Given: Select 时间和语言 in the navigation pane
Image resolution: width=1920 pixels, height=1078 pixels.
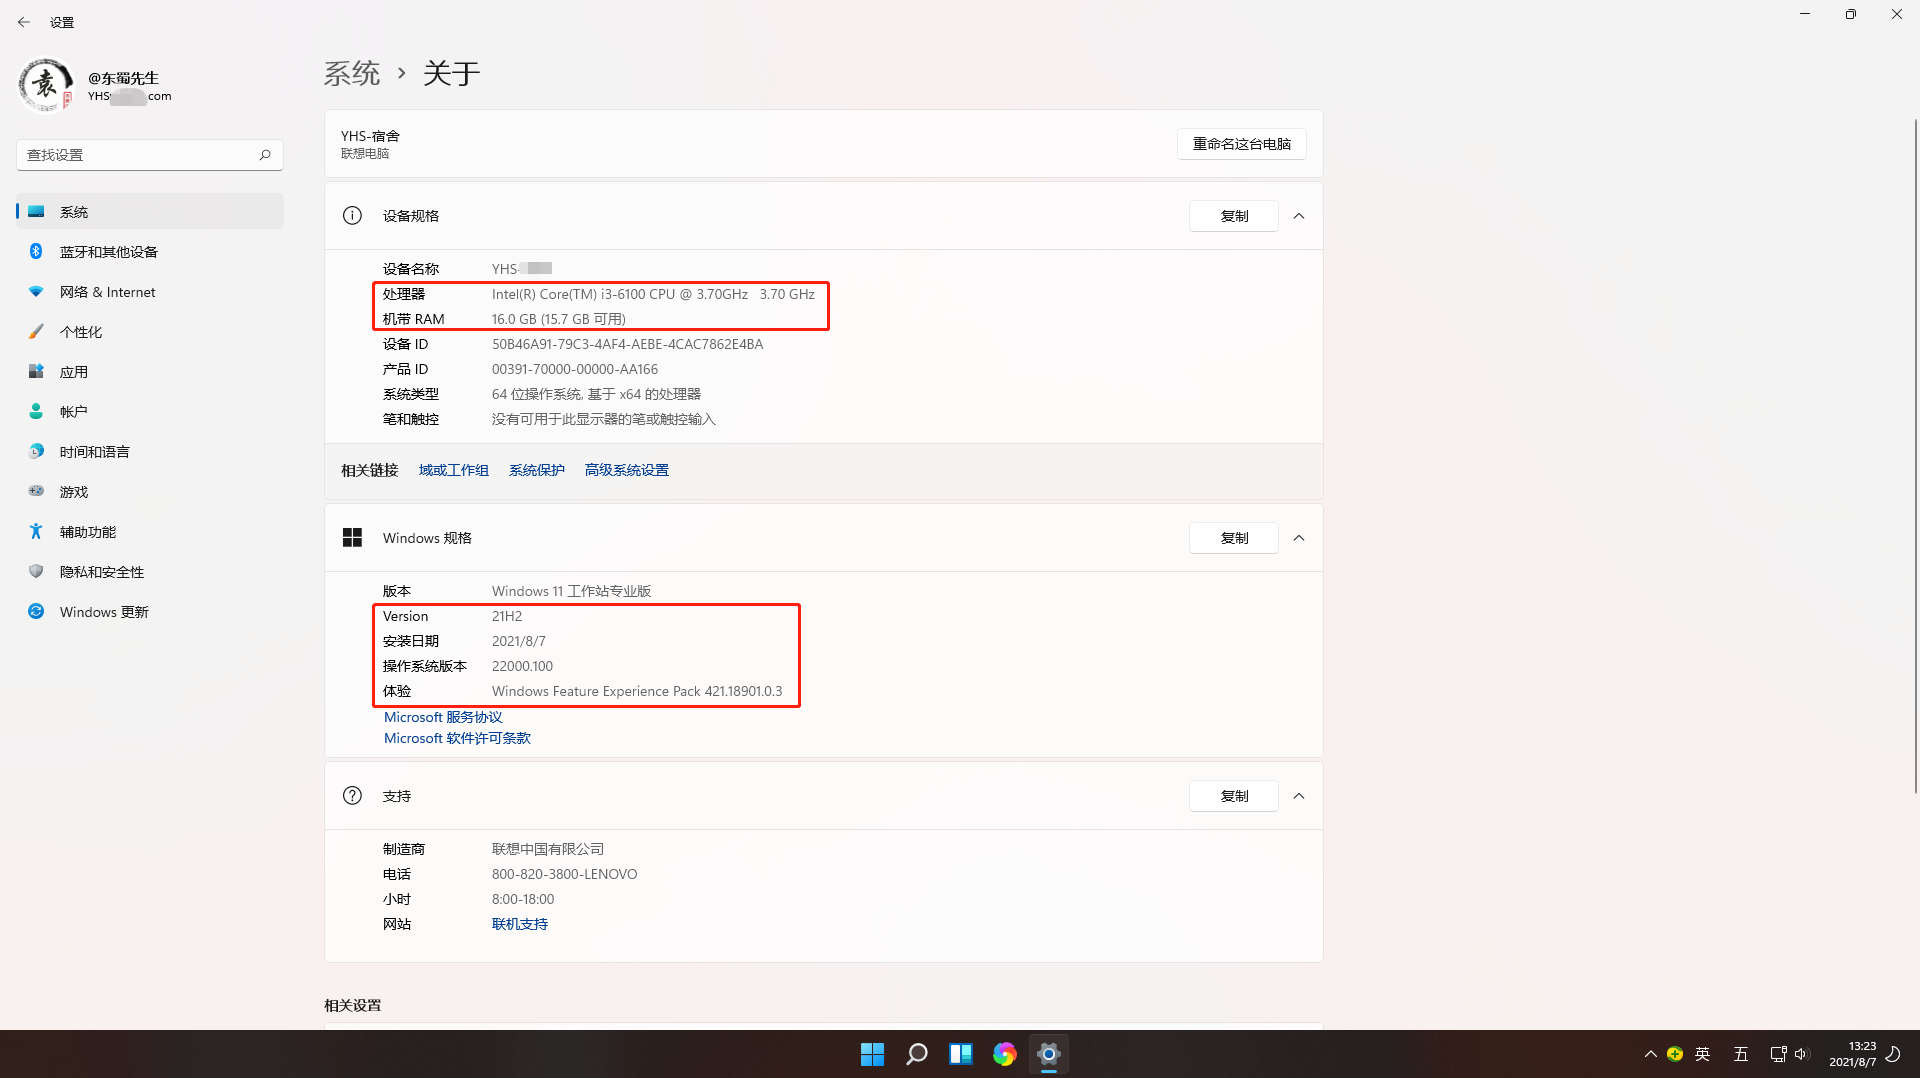Looking at the screenshot, I should pyautogui.click(x=94, y=451).
